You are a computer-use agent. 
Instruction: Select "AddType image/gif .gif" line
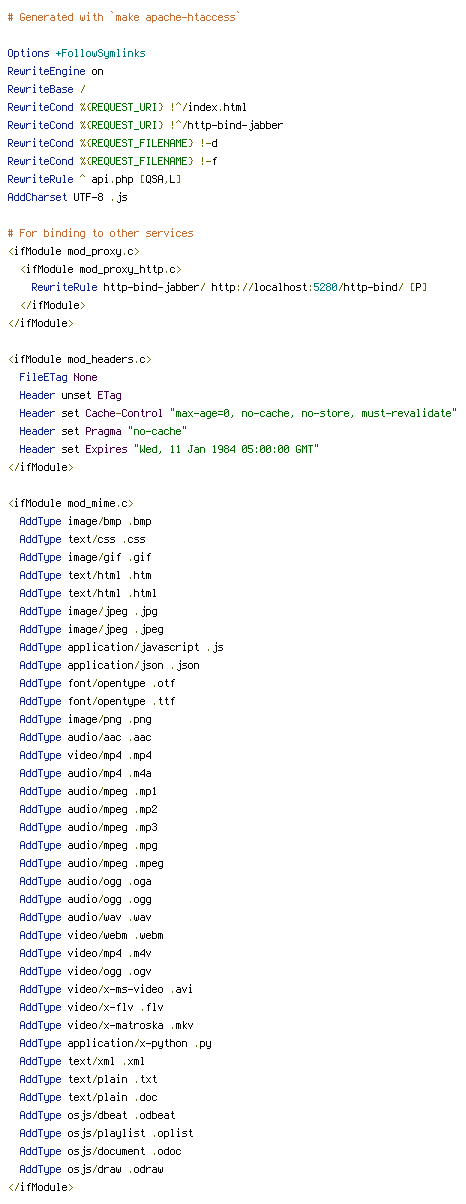85,557
